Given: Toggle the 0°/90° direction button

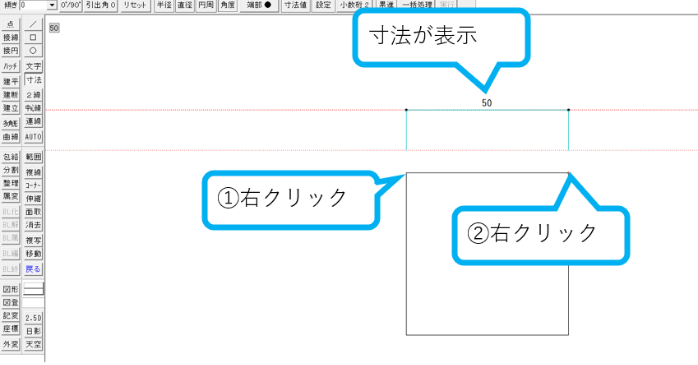Looking at the screenshot, I should pyautogui.click(x=71, y=5).
